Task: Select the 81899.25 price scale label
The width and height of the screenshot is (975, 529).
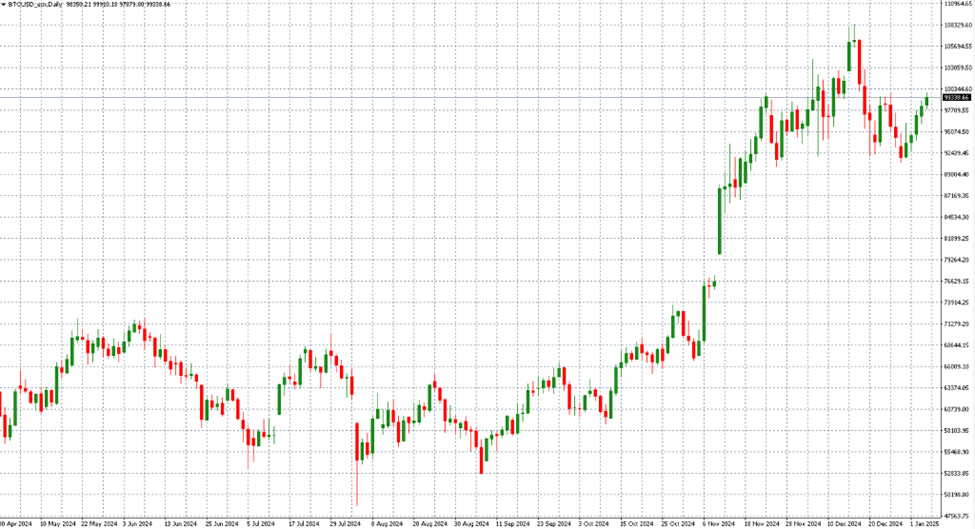Action: (958, 238)
